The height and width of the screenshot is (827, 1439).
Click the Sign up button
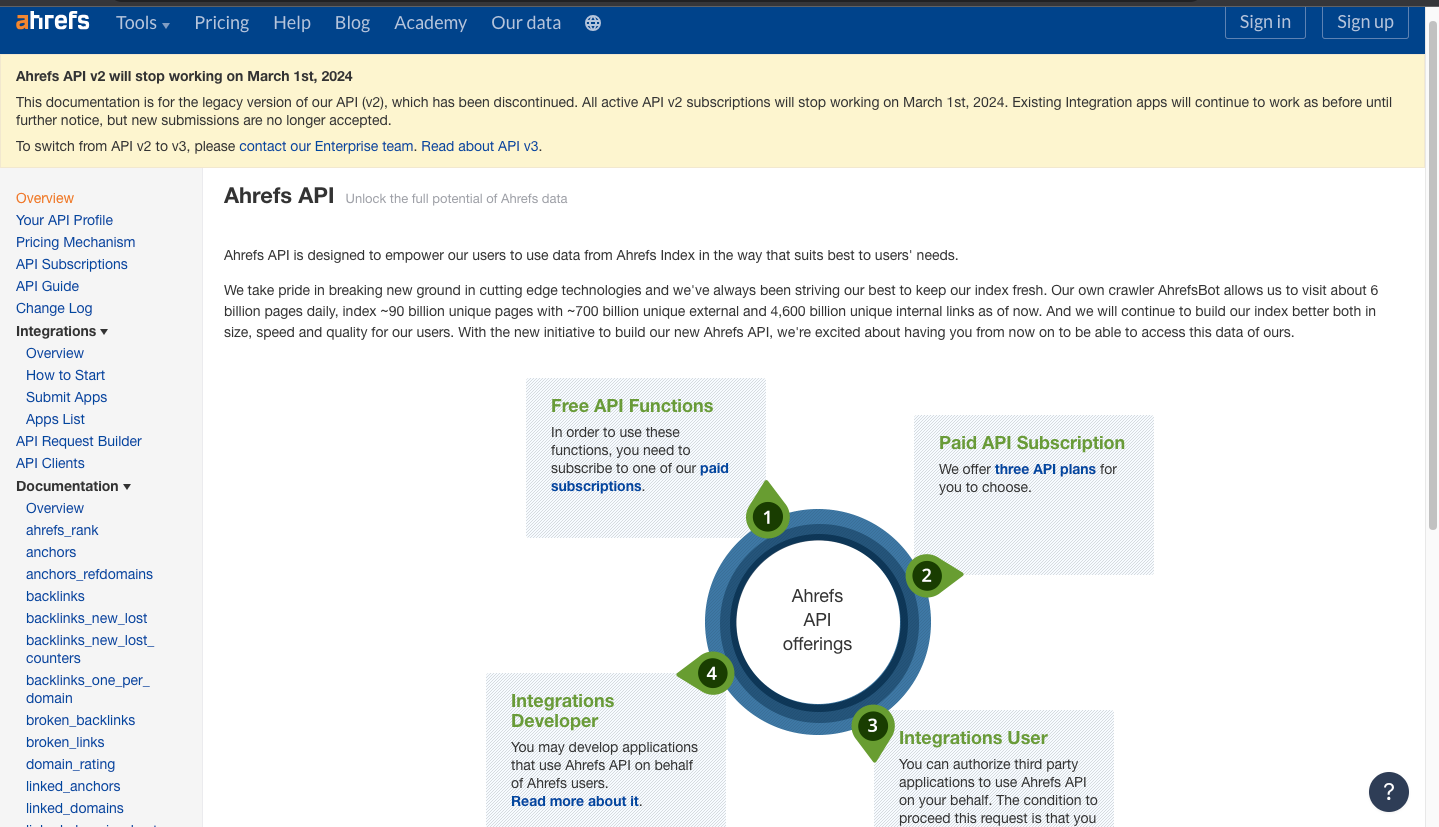(1365, 22)
